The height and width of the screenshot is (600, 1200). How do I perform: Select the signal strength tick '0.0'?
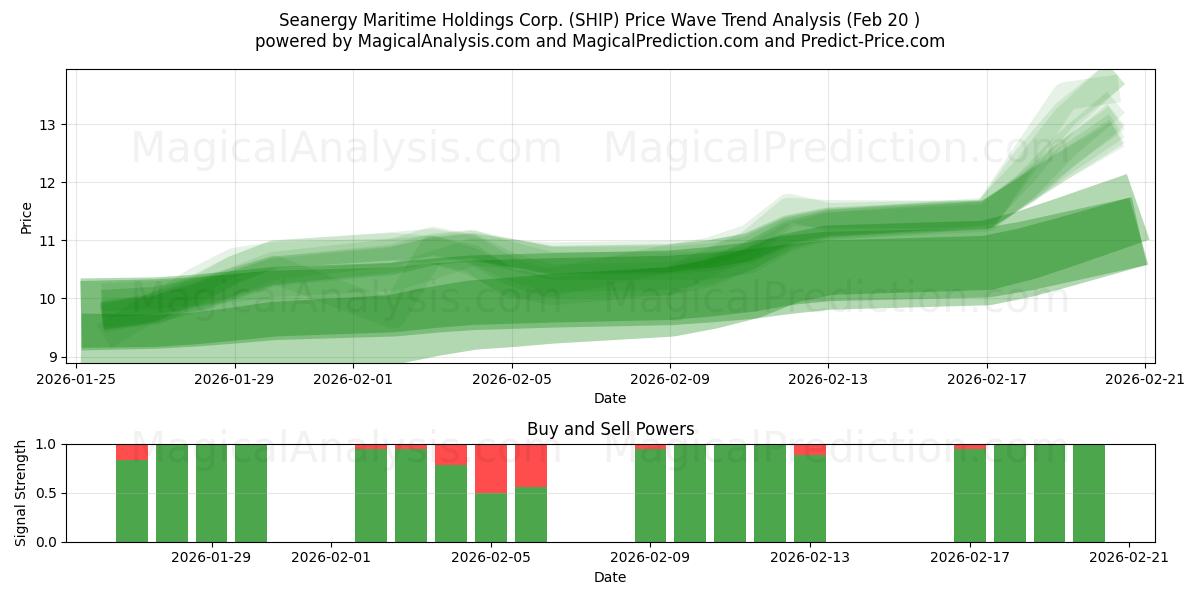47,542
